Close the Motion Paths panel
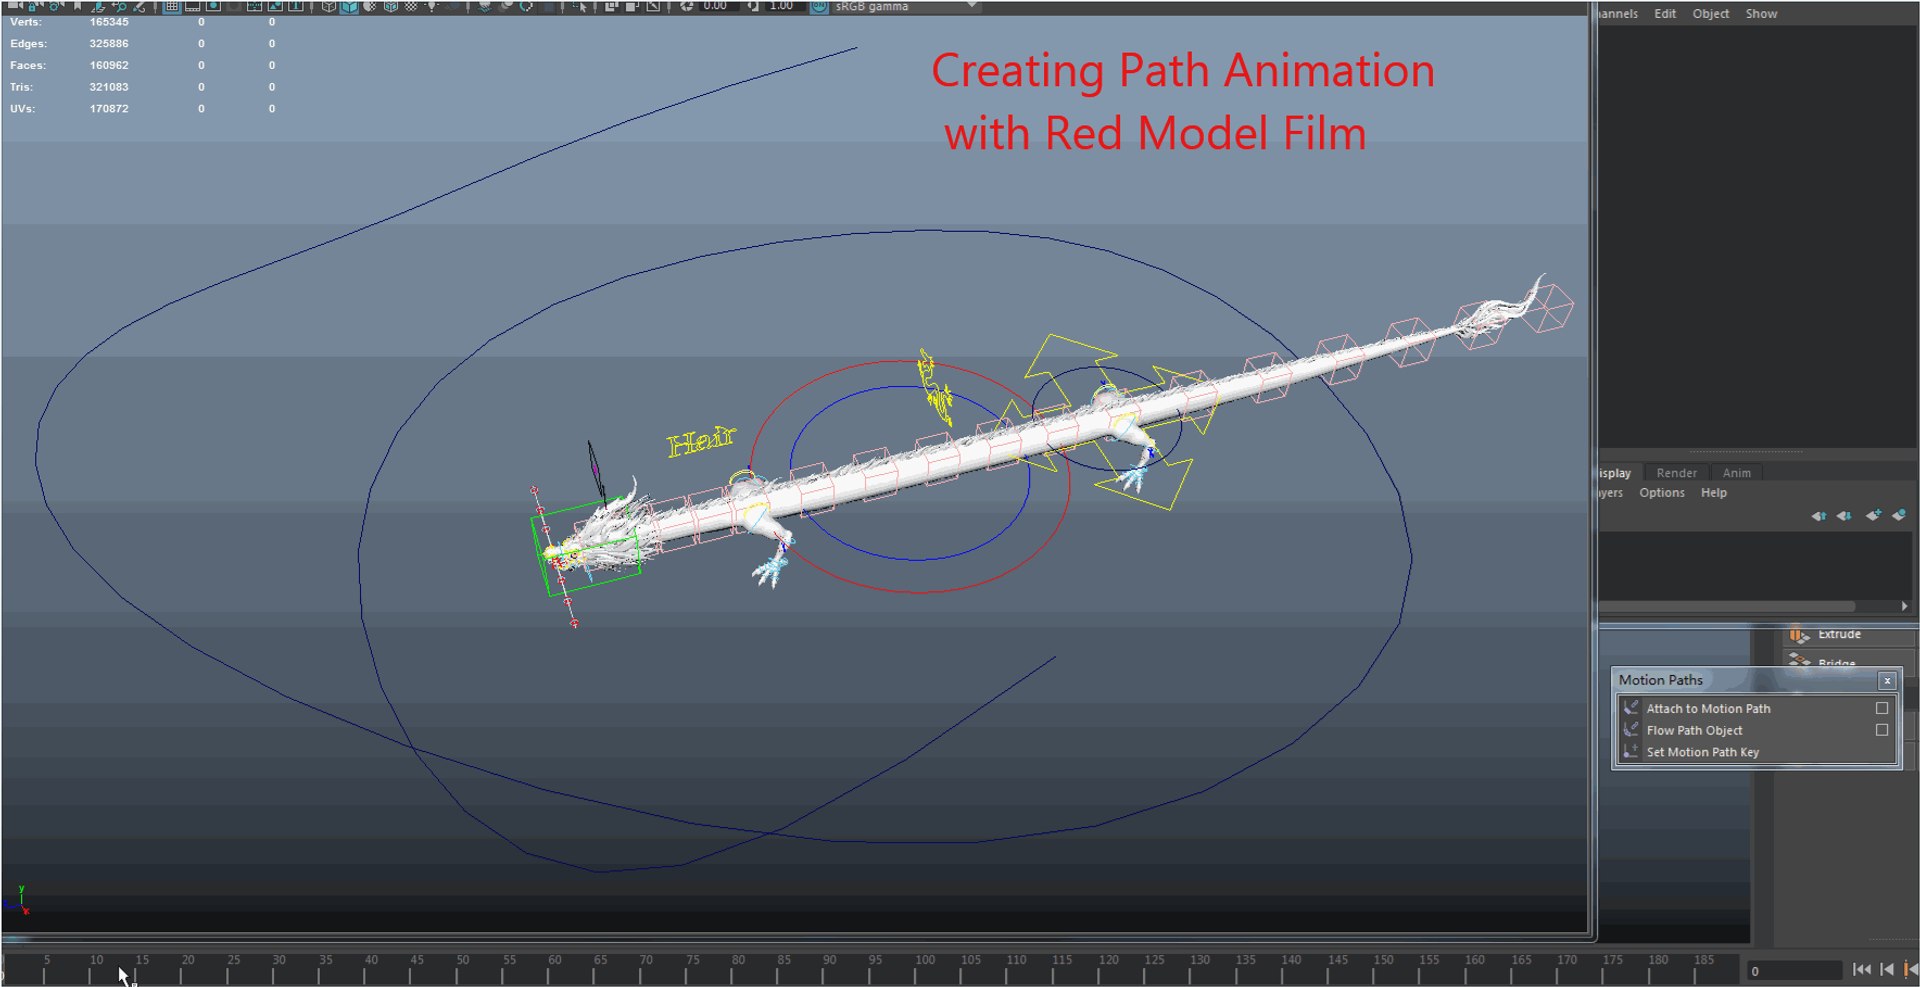Image resolution: width=1920 pixels, height=987 pixels. (1887, 680)
